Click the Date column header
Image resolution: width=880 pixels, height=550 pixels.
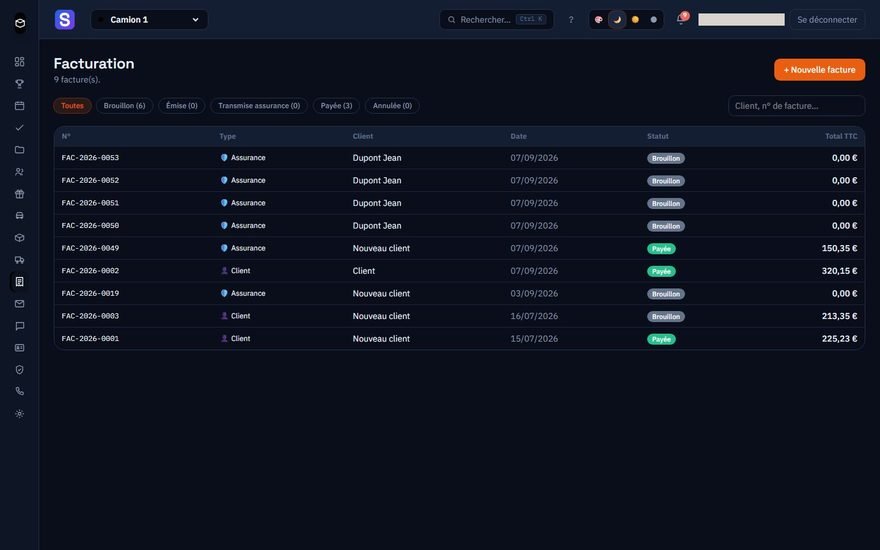[519, 136]
